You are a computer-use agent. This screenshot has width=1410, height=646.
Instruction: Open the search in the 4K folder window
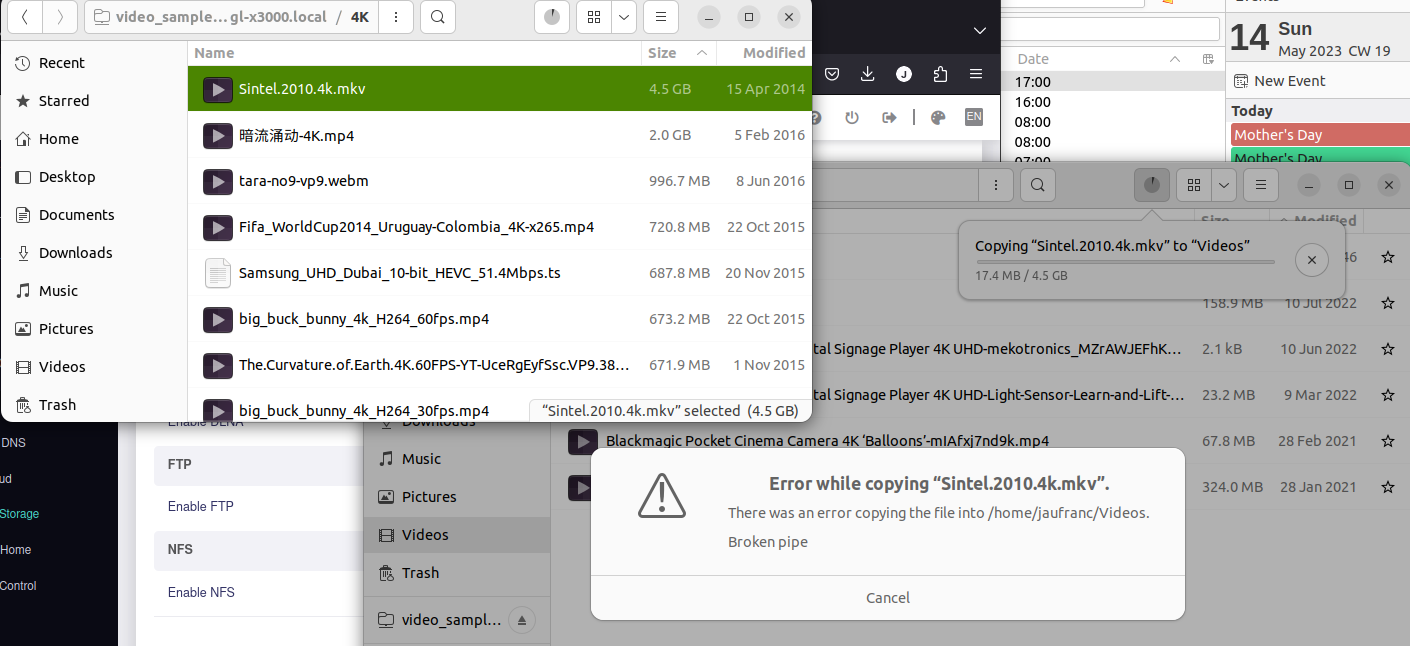(438, 17)
